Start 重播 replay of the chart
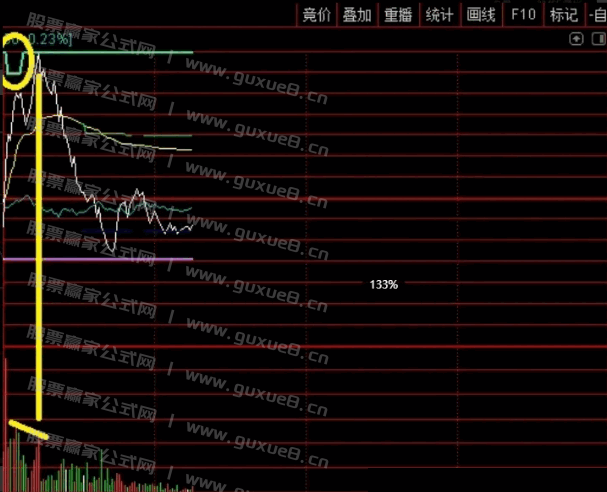607x492 pixels. (x=398, y=14)
